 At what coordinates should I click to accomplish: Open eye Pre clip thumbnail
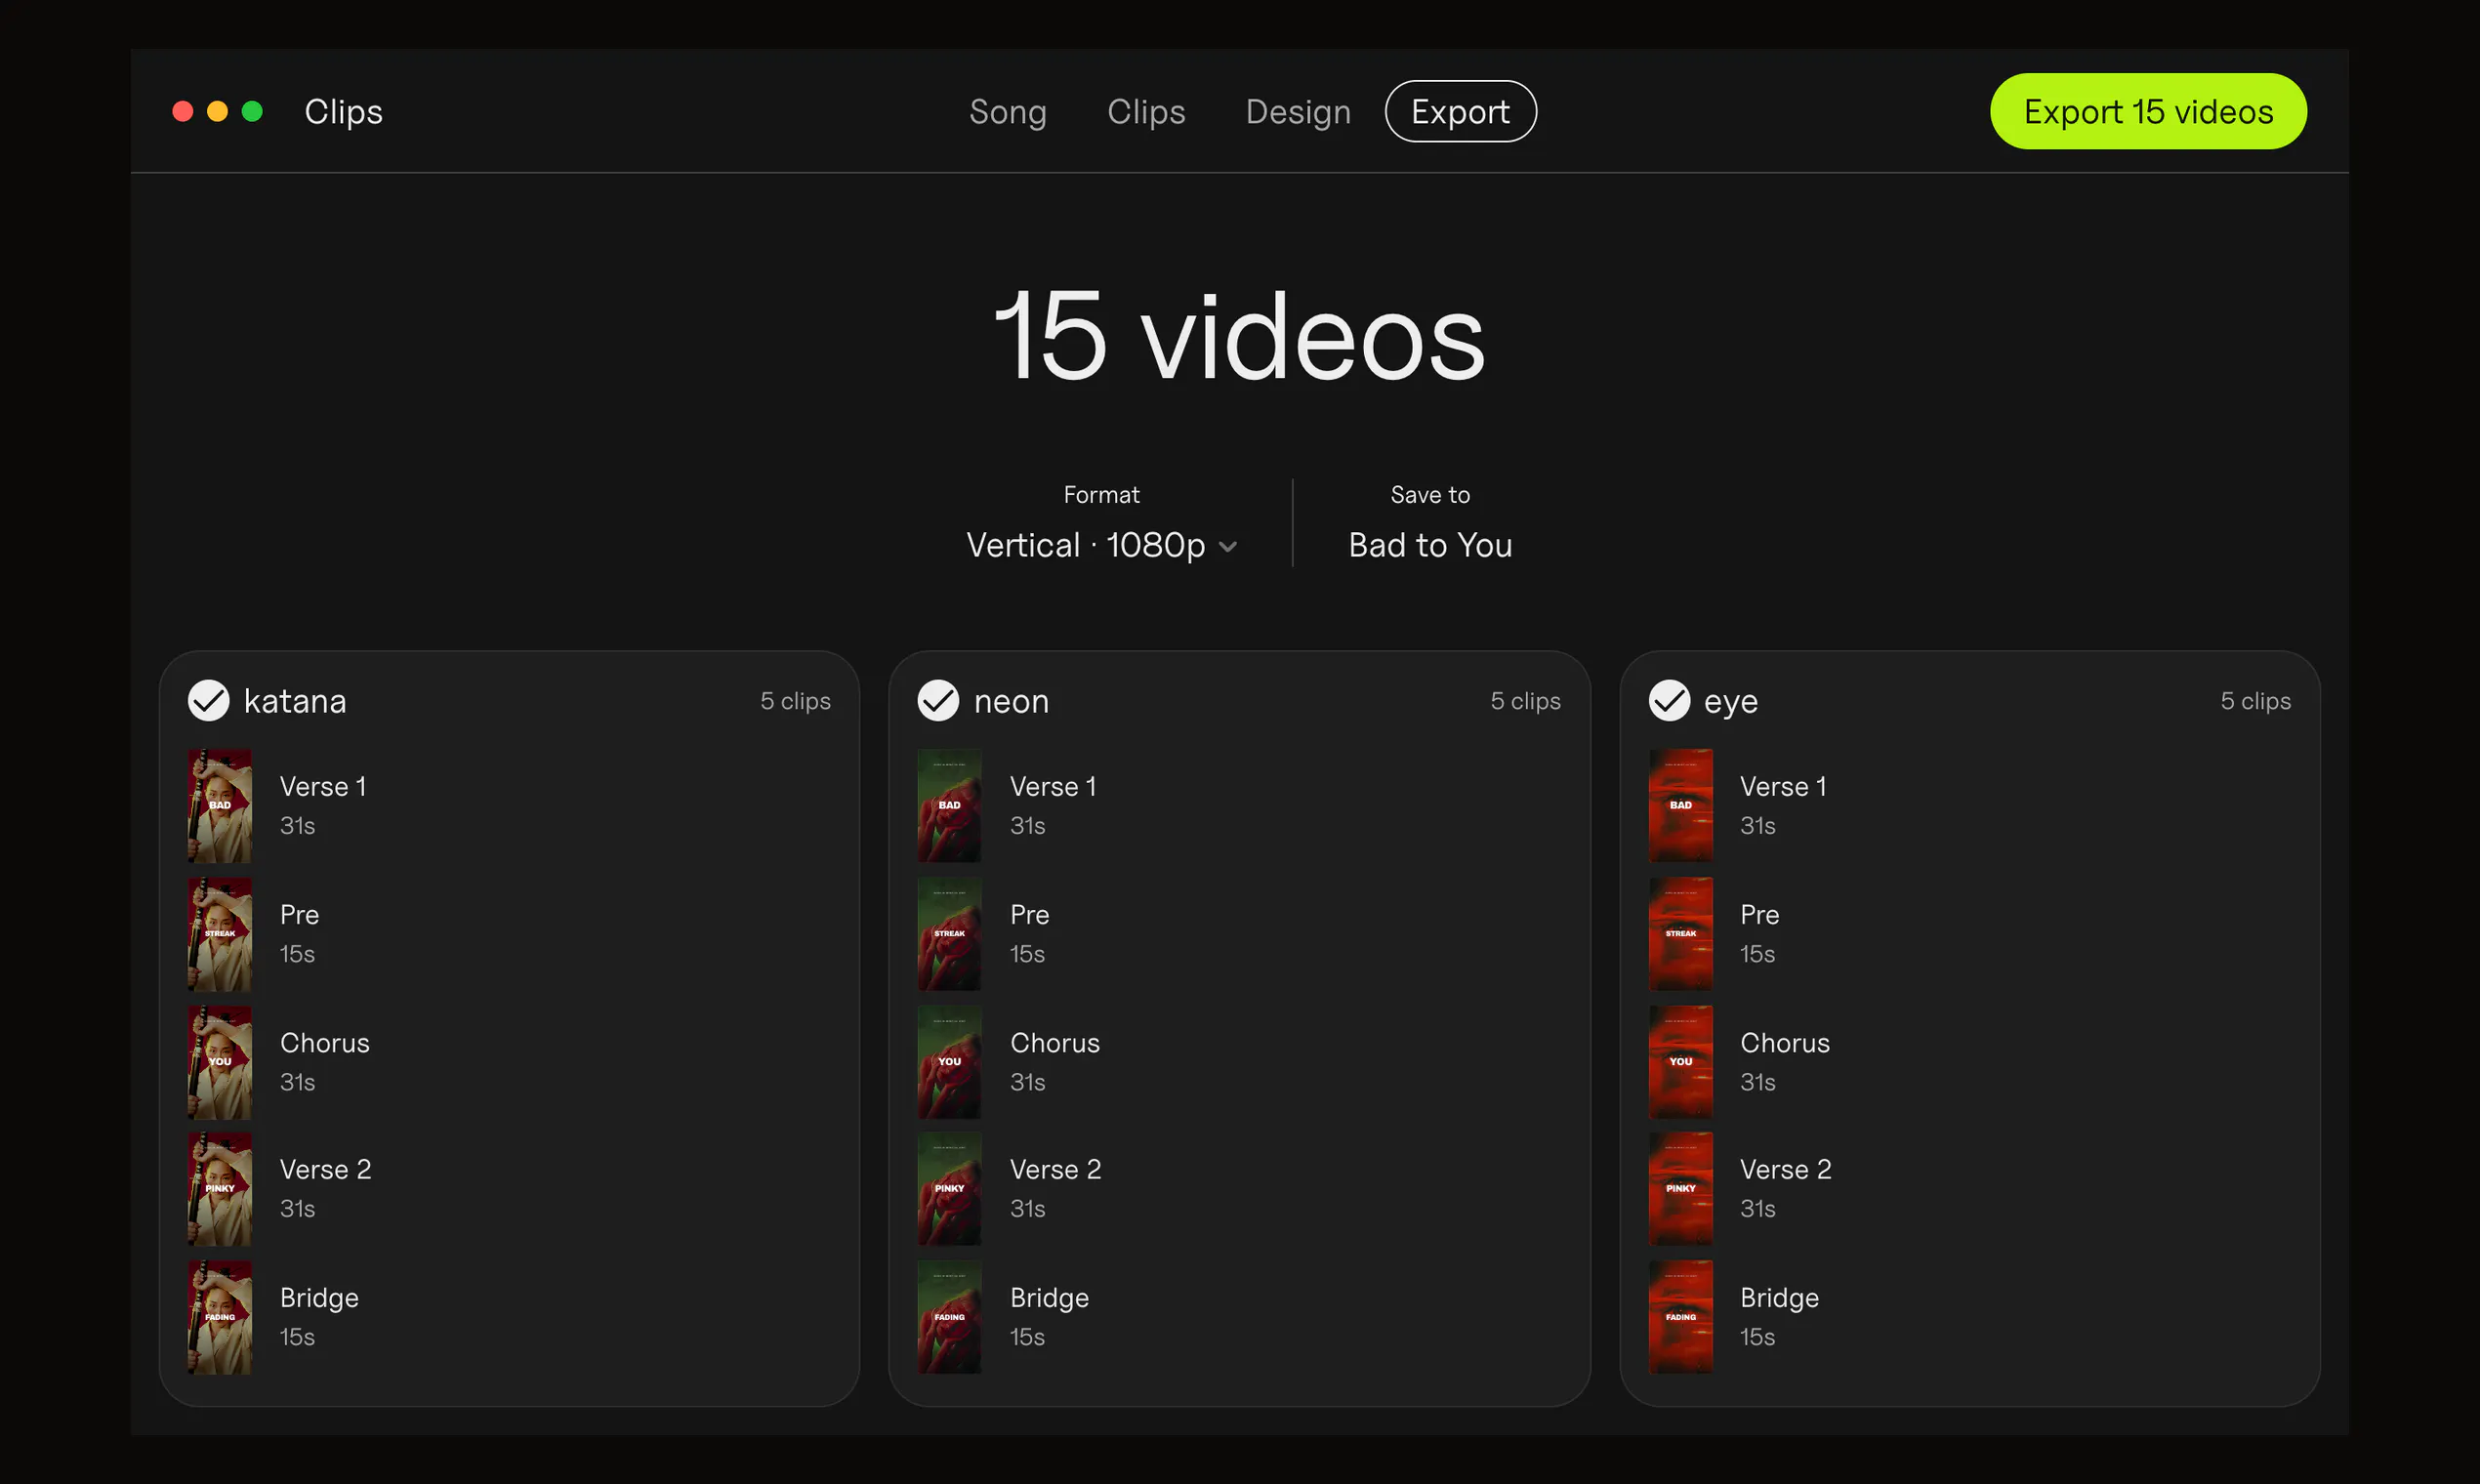coord(1681,933)
